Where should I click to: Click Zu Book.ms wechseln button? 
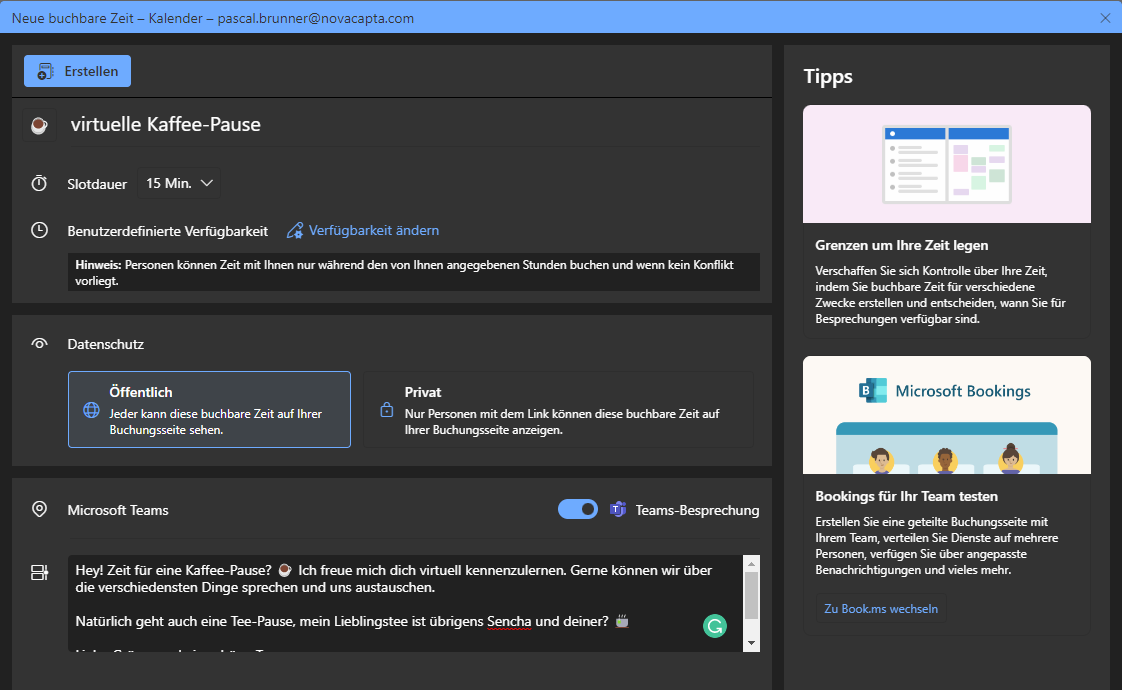(880, 608)
